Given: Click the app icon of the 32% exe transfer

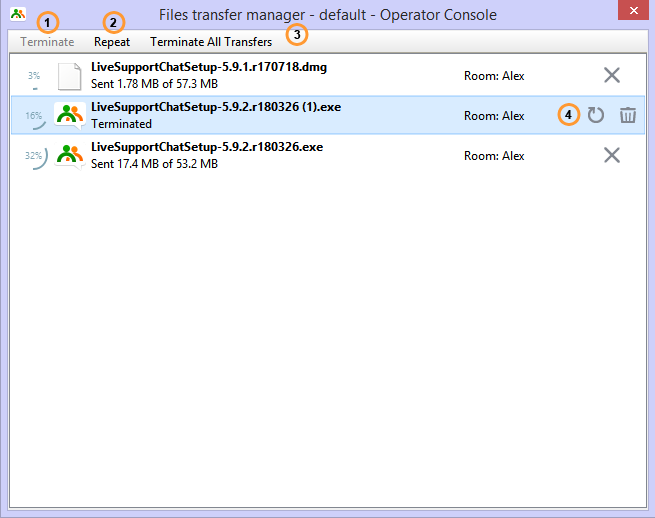Looking at the screenshot, I should [x=69, y=155].
